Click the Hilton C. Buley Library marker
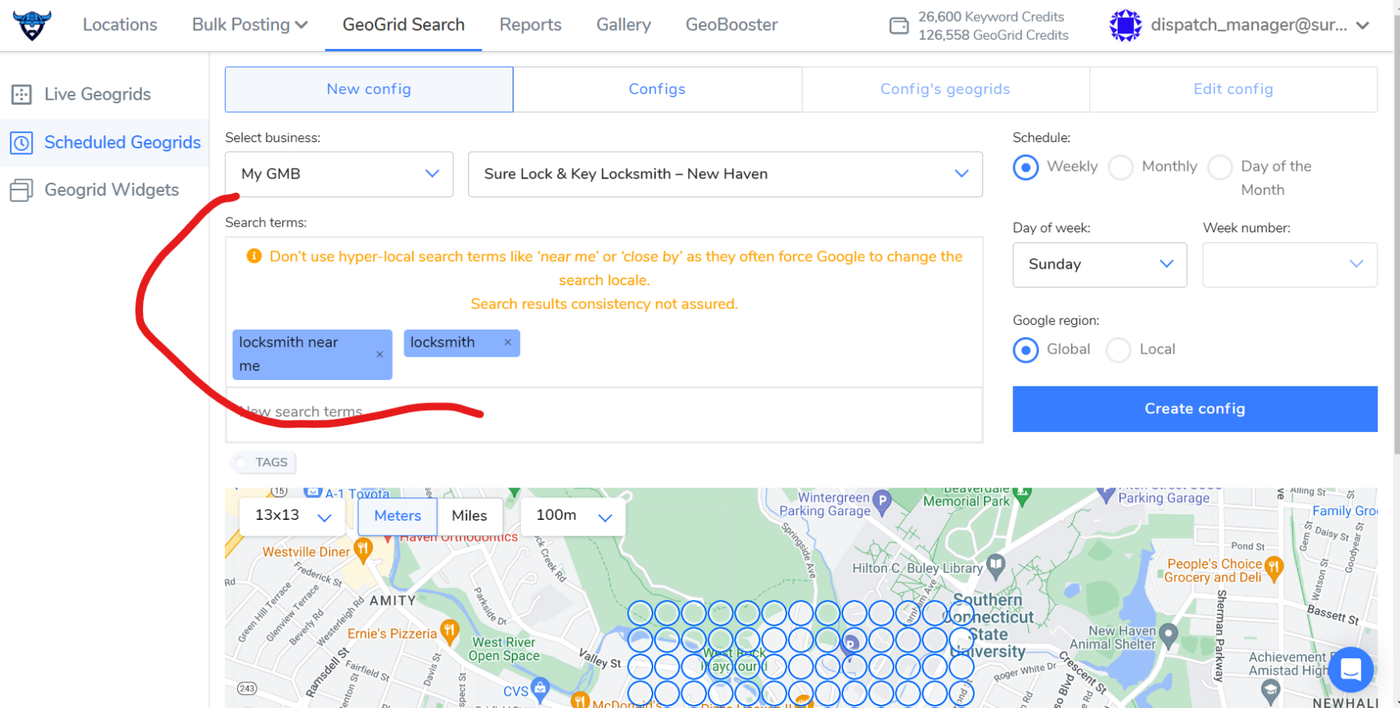The height and width of the screenshot is (708, 1400). (995, 566)
